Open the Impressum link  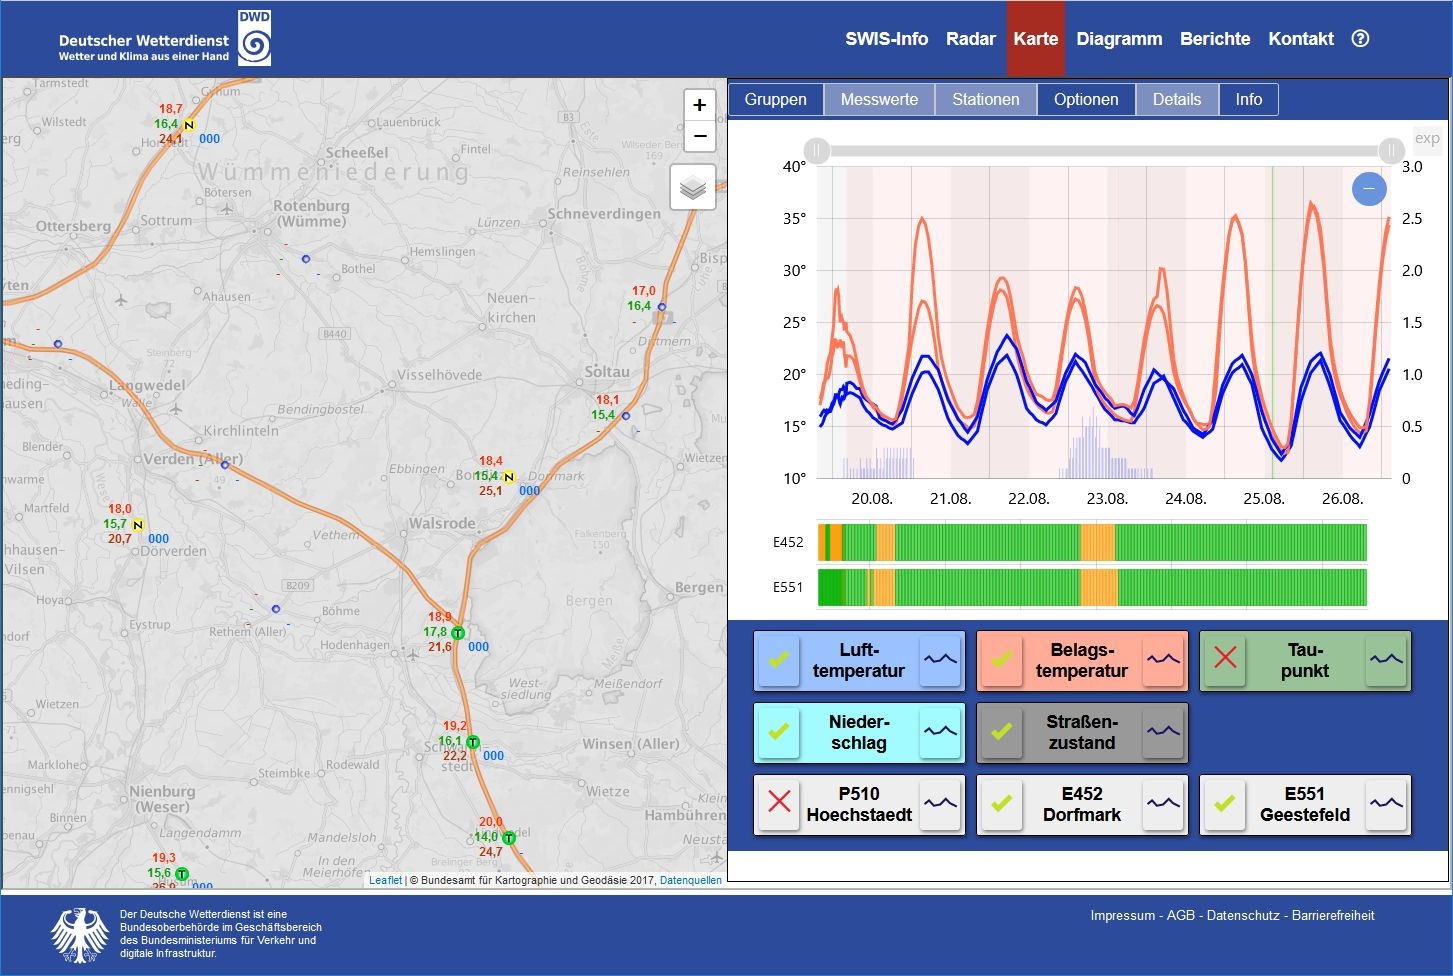tap(1122, 916)
